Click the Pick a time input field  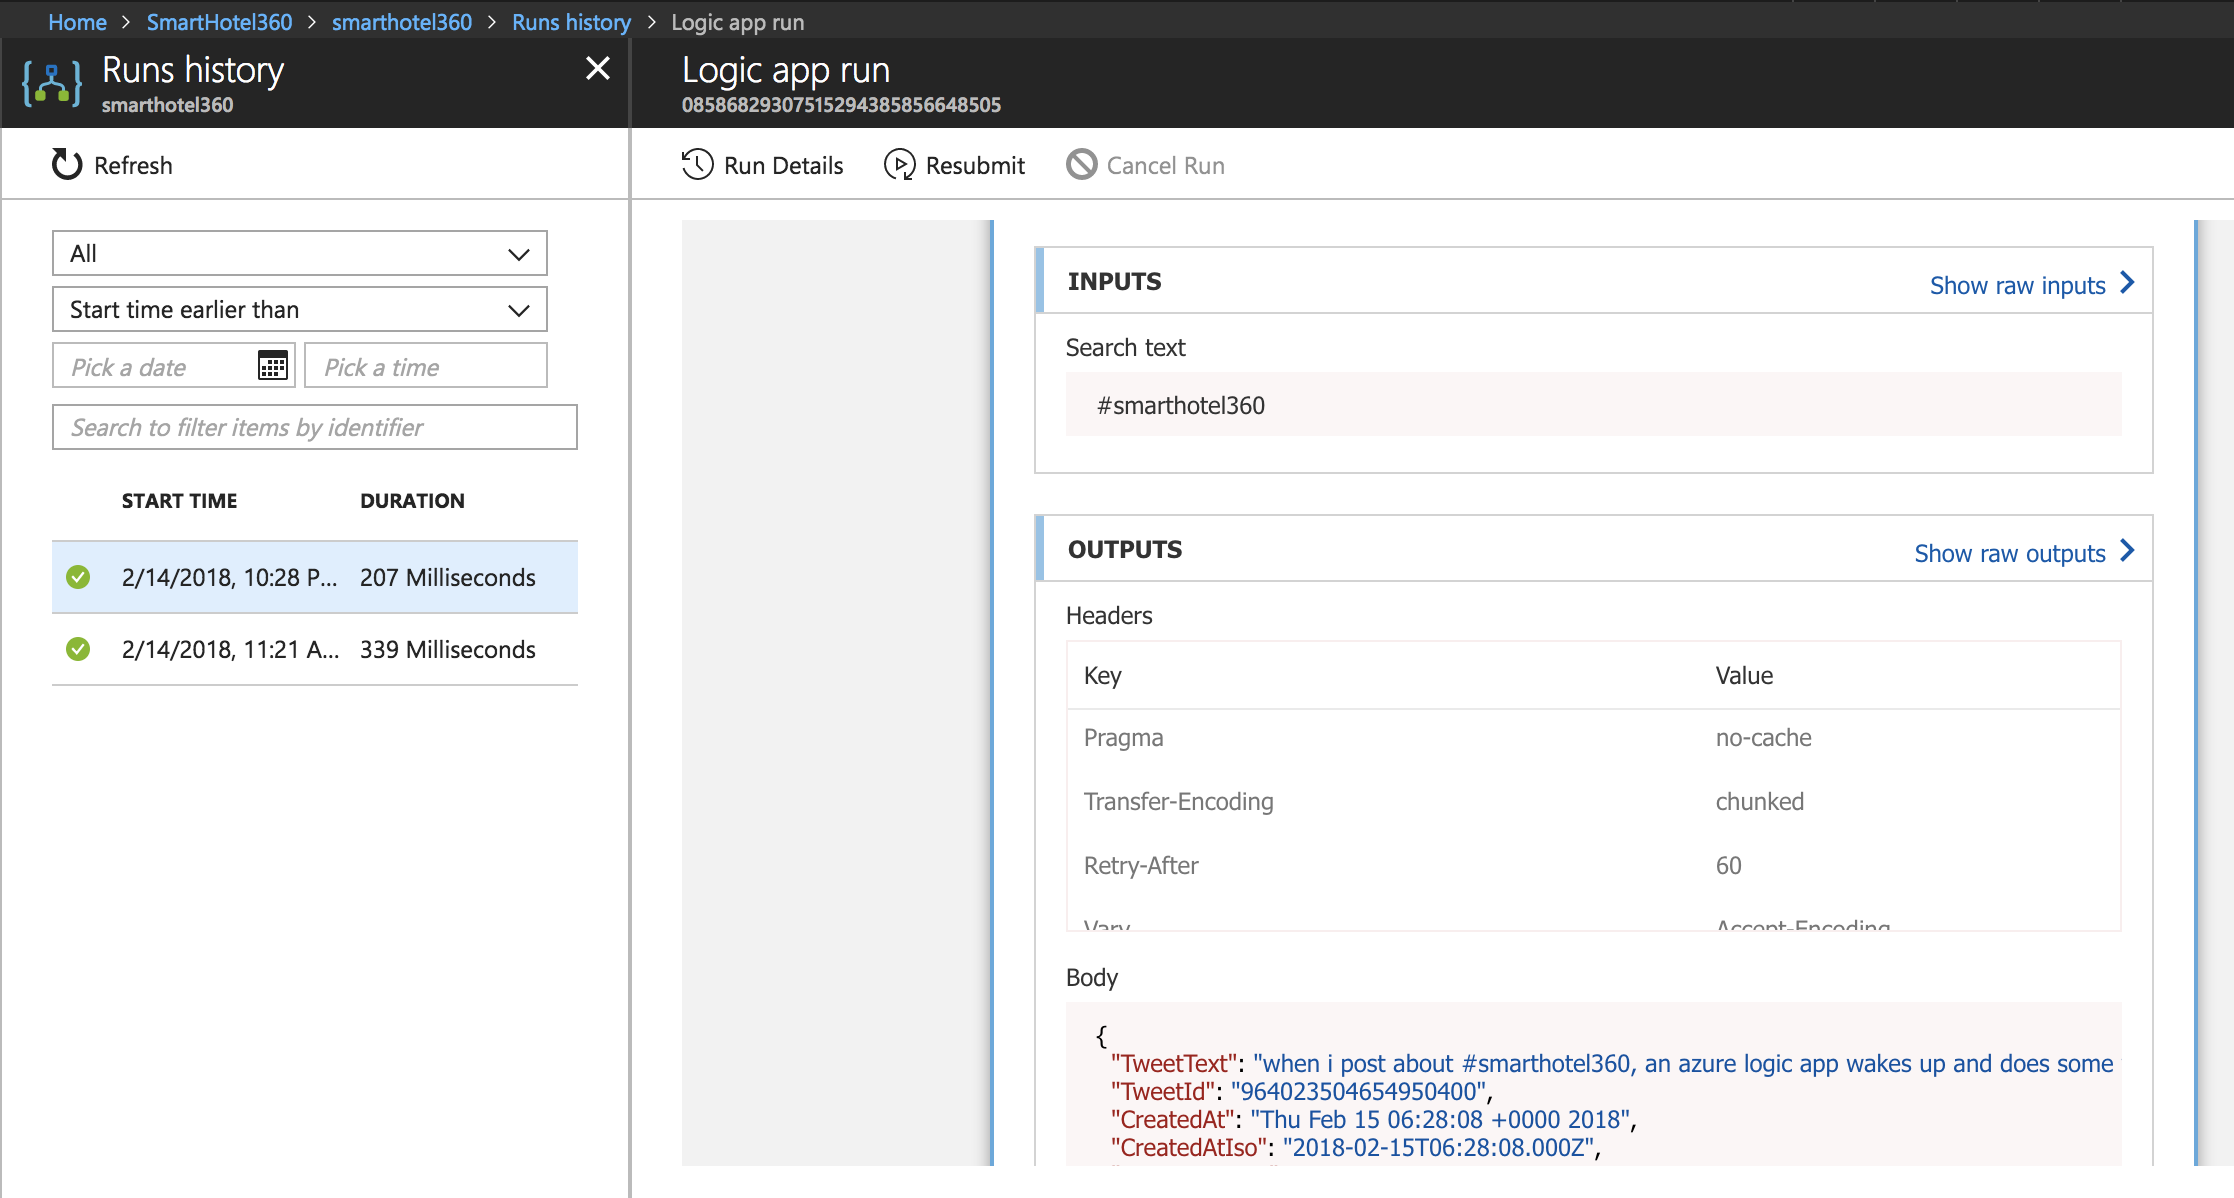(425, 367)
